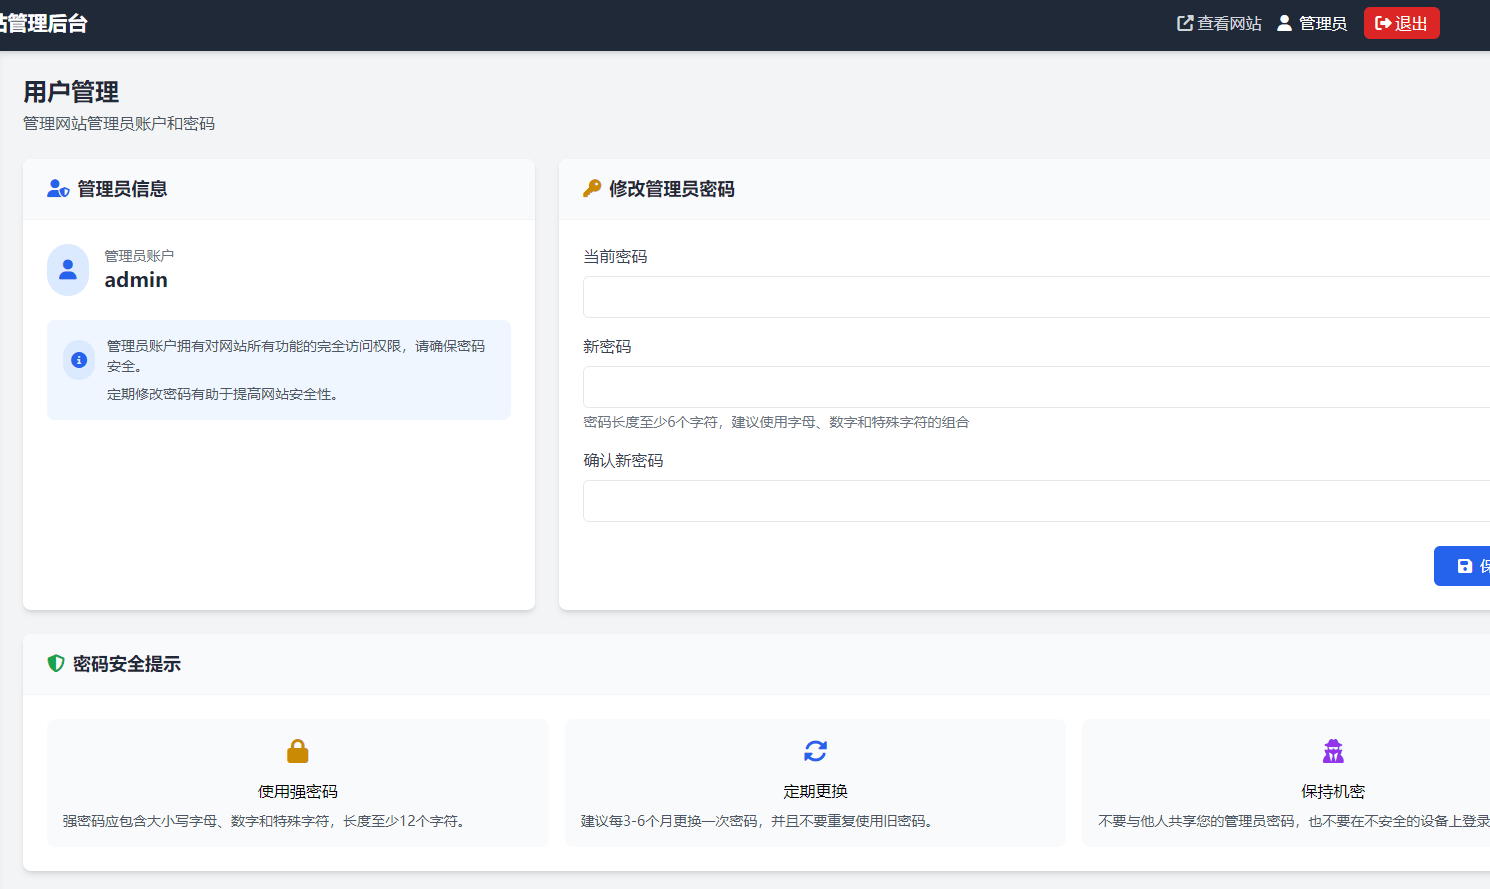Screen dimensions: 1490x889
Task: Click the 查看网站 external link icon
Action: 1185,23
